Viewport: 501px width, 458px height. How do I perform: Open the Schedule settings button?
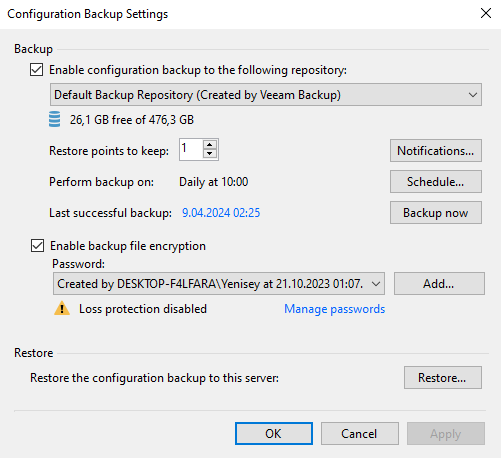(436, 182)
